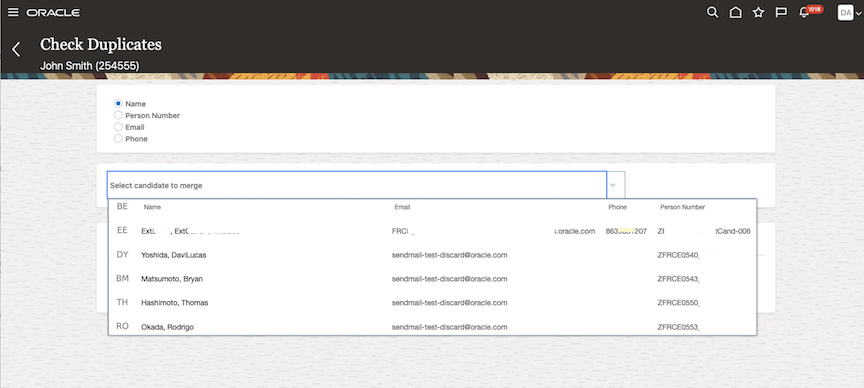Click the 1018 notification badge
Viewport: 864px width, 388px height.
pos(814,9)
